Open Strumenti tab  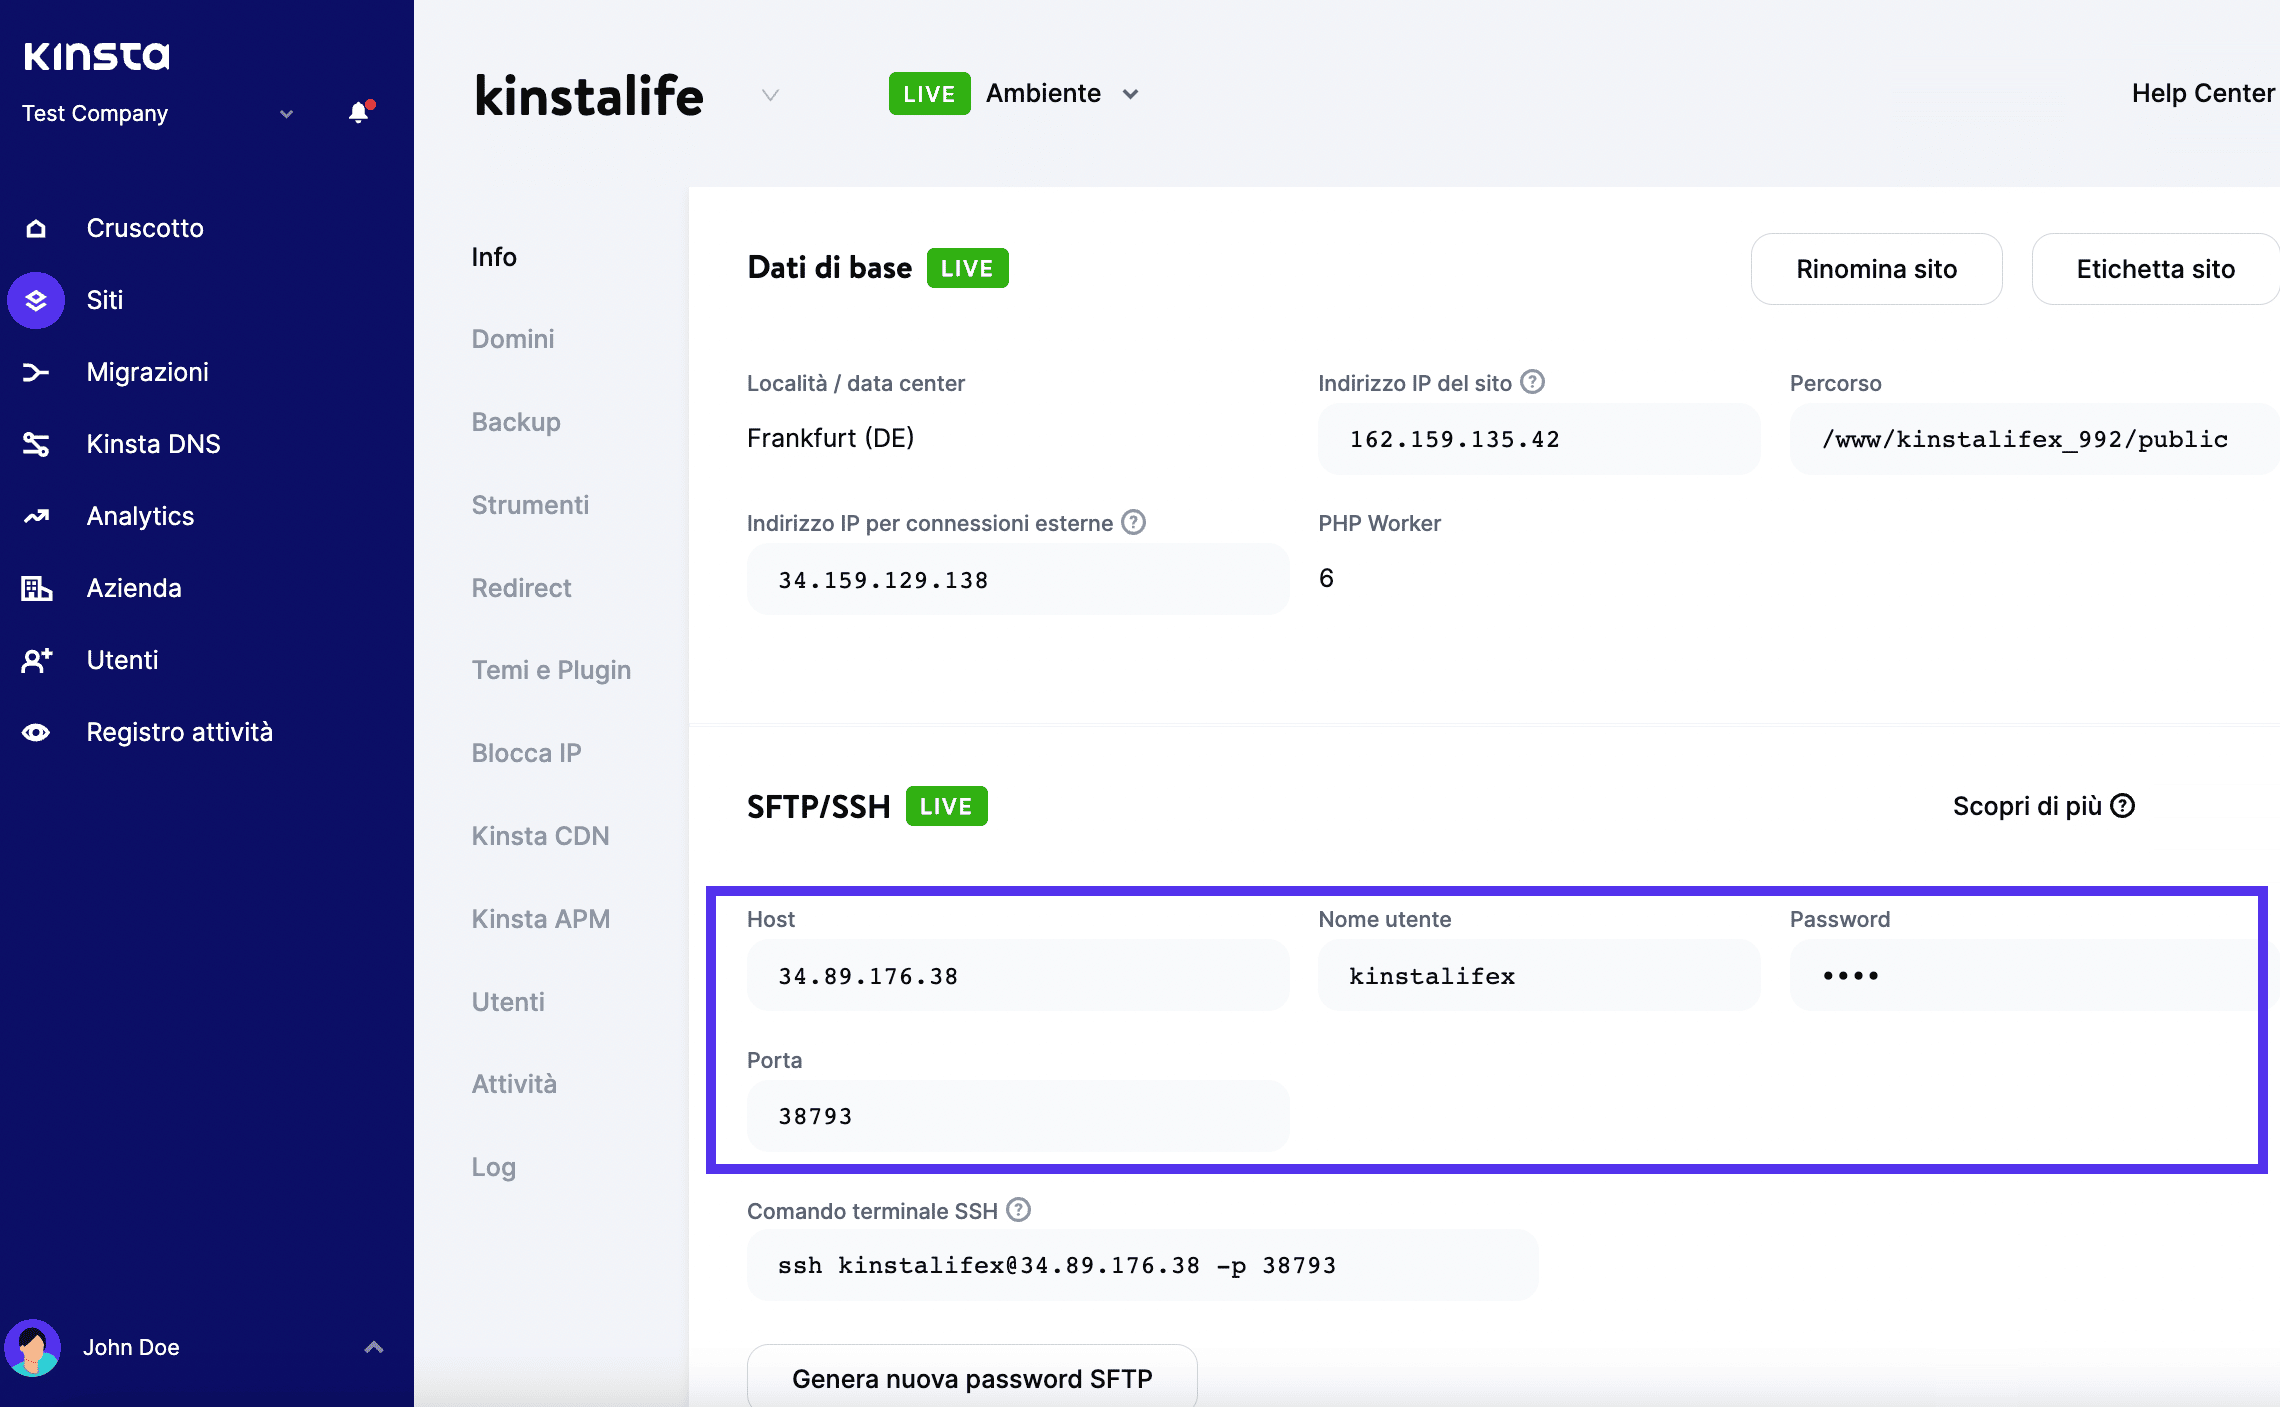click(530, 505)
